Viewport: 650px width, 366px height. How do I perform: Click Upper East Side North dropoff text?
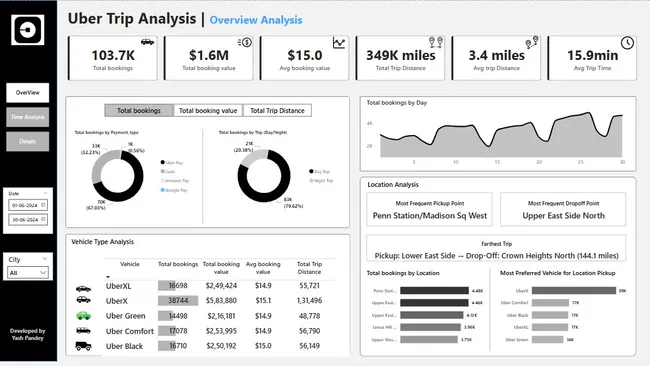(563, 216)
